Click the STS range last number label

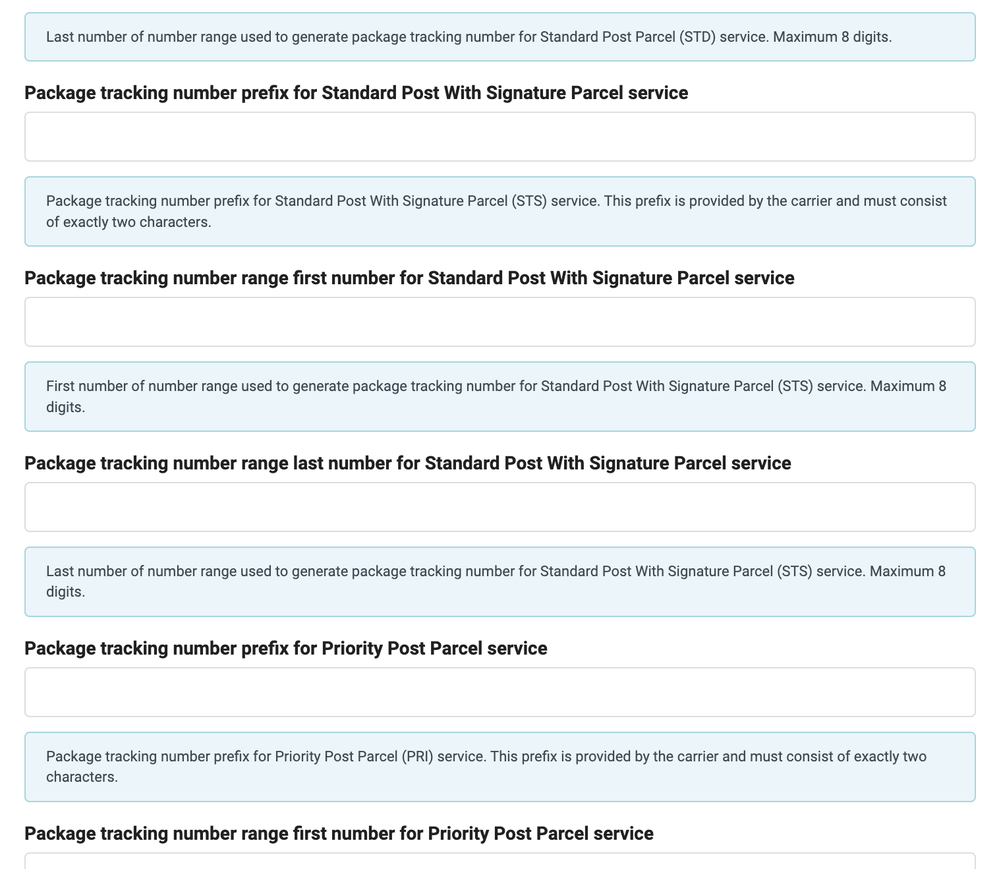coord(407,463)
